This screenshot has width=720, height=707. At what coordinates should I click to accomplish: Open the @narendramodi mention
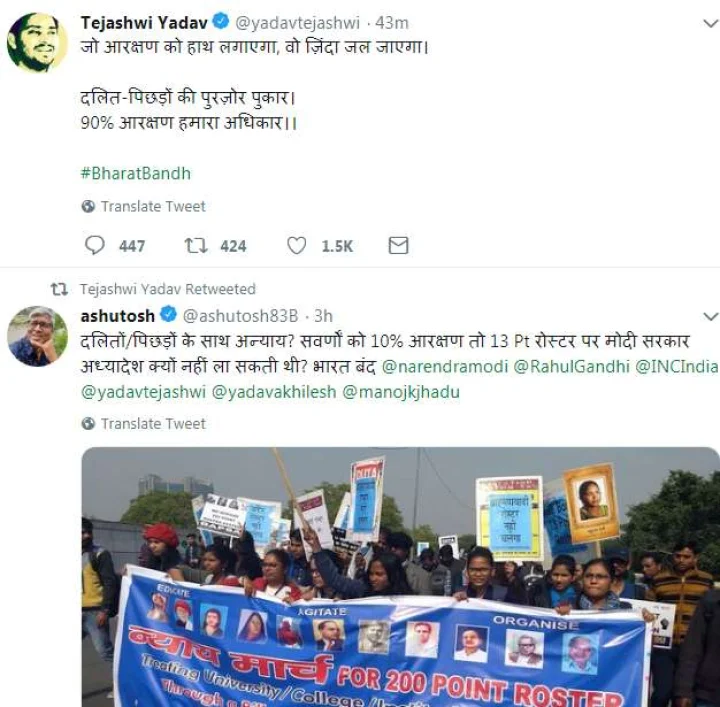click(x=445, y=367)
